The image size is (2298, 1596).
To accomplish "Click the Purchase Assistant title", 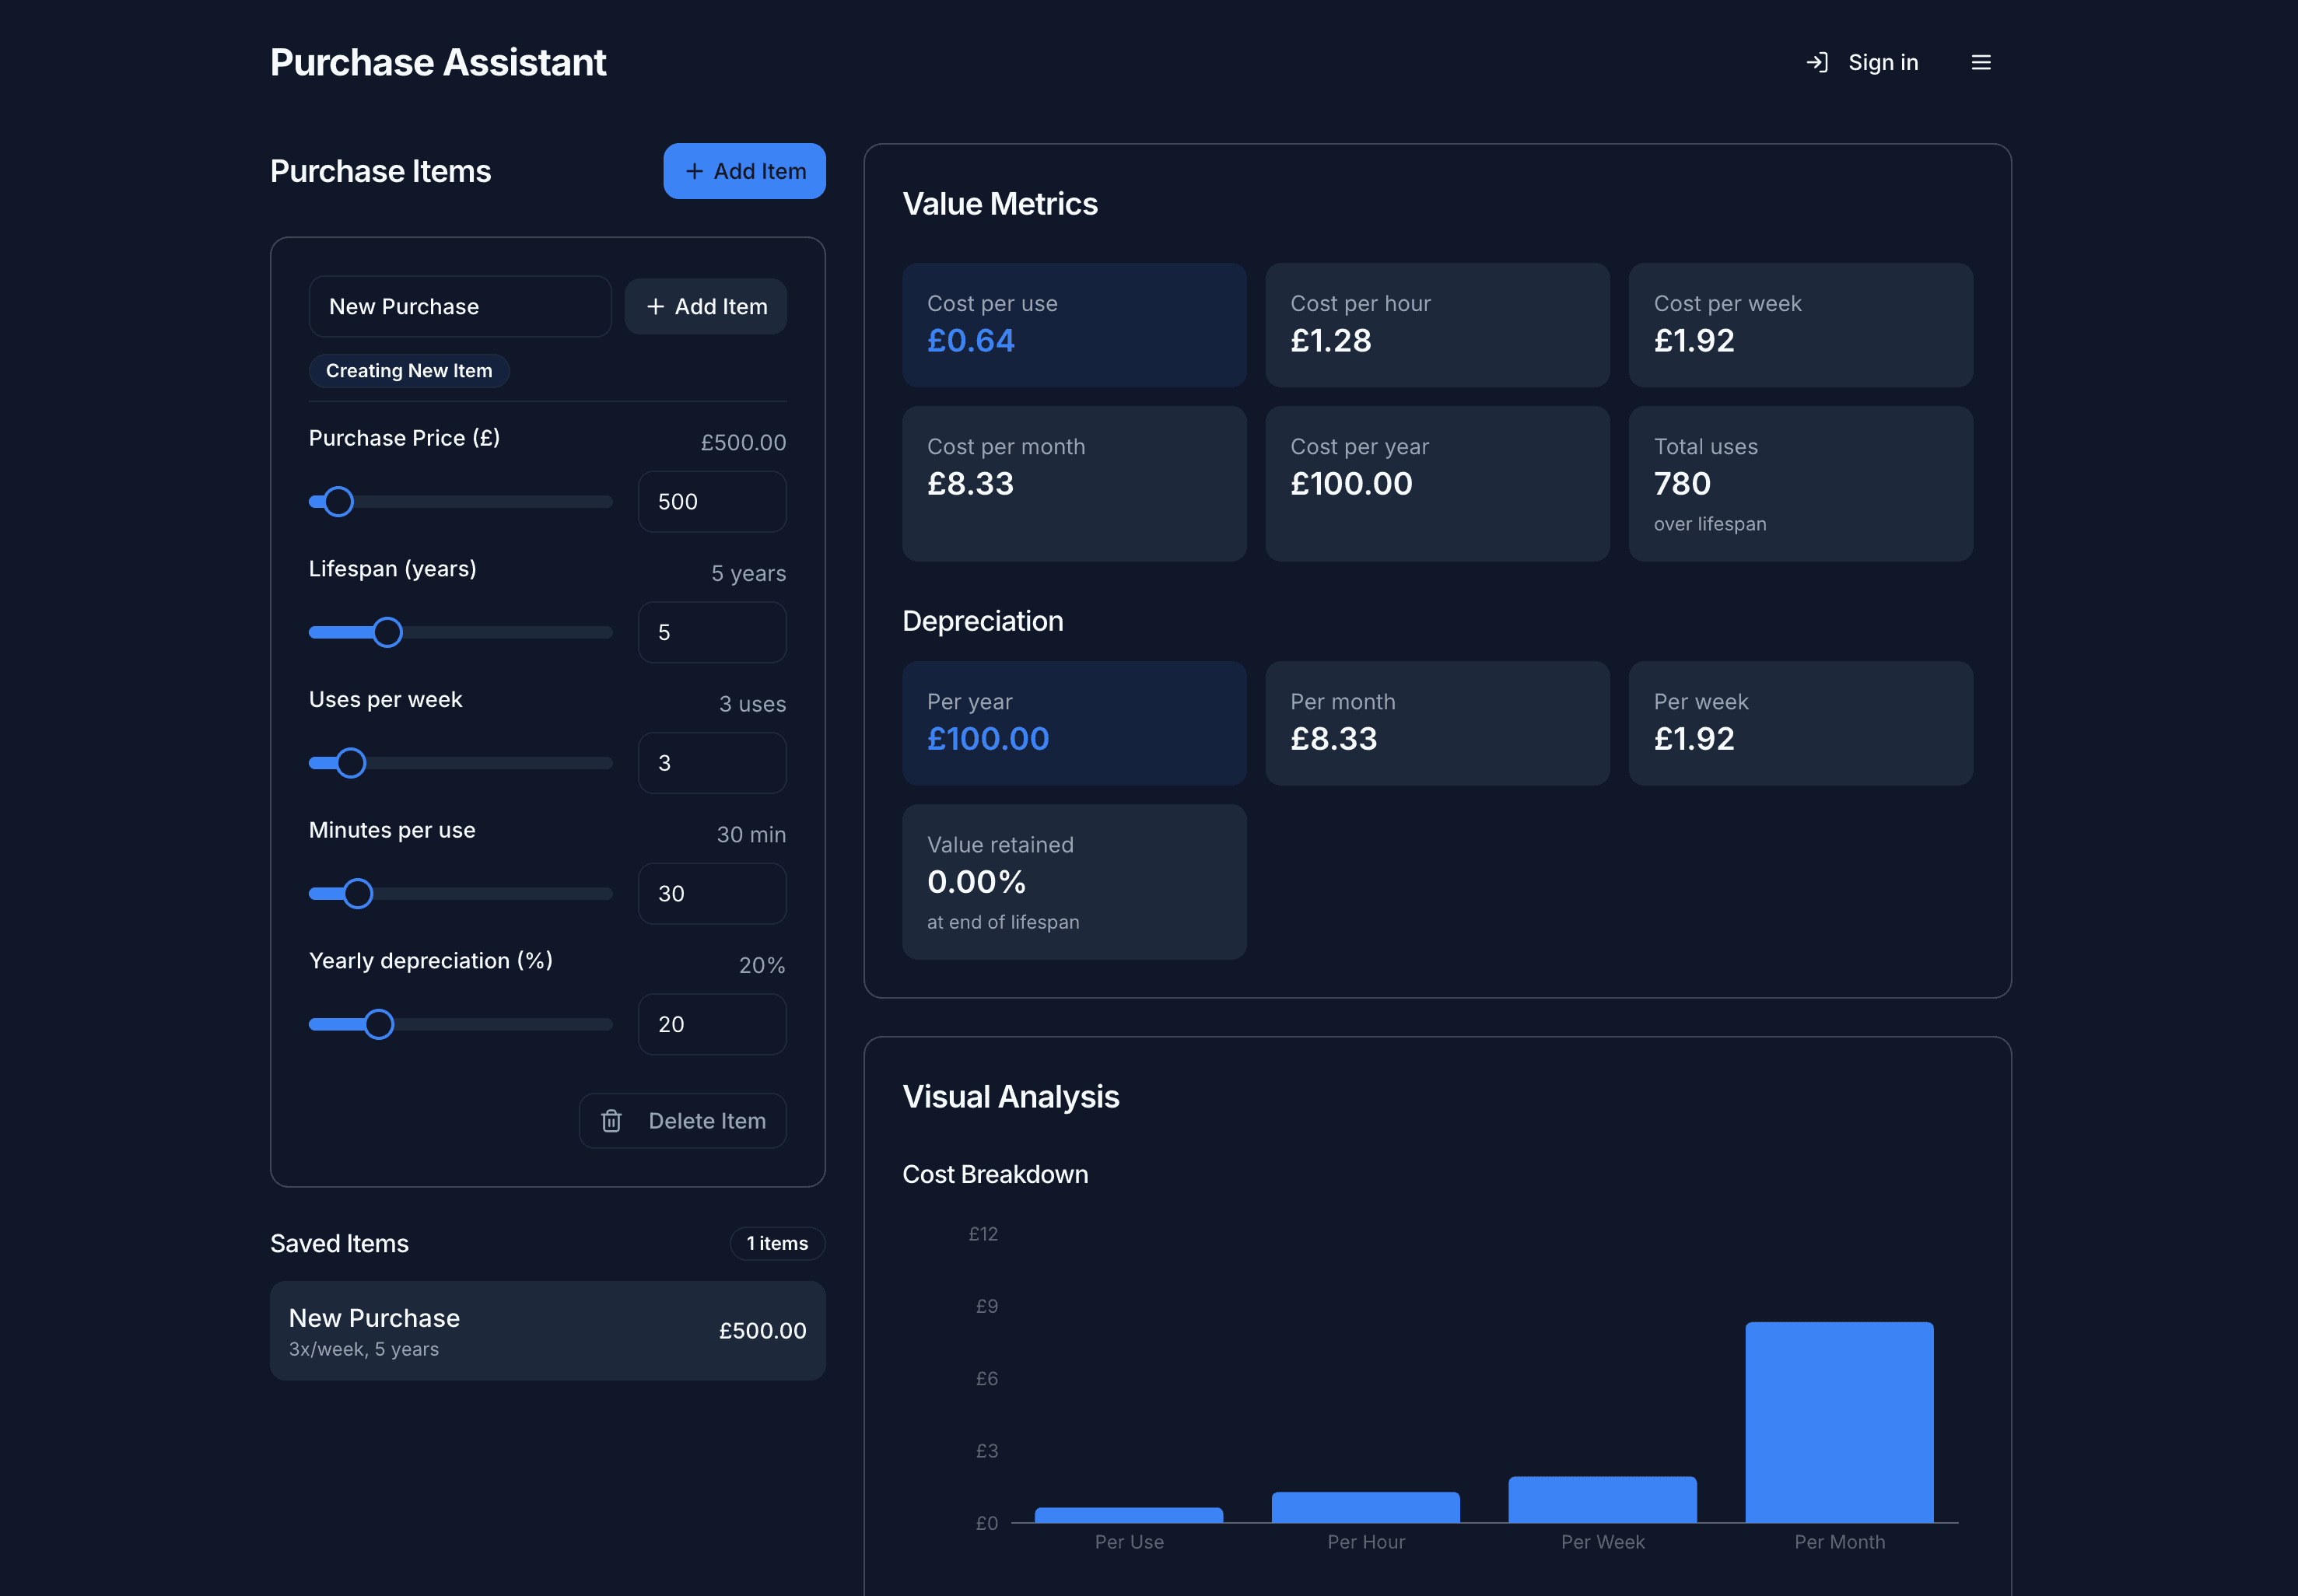I will point(438,62).
